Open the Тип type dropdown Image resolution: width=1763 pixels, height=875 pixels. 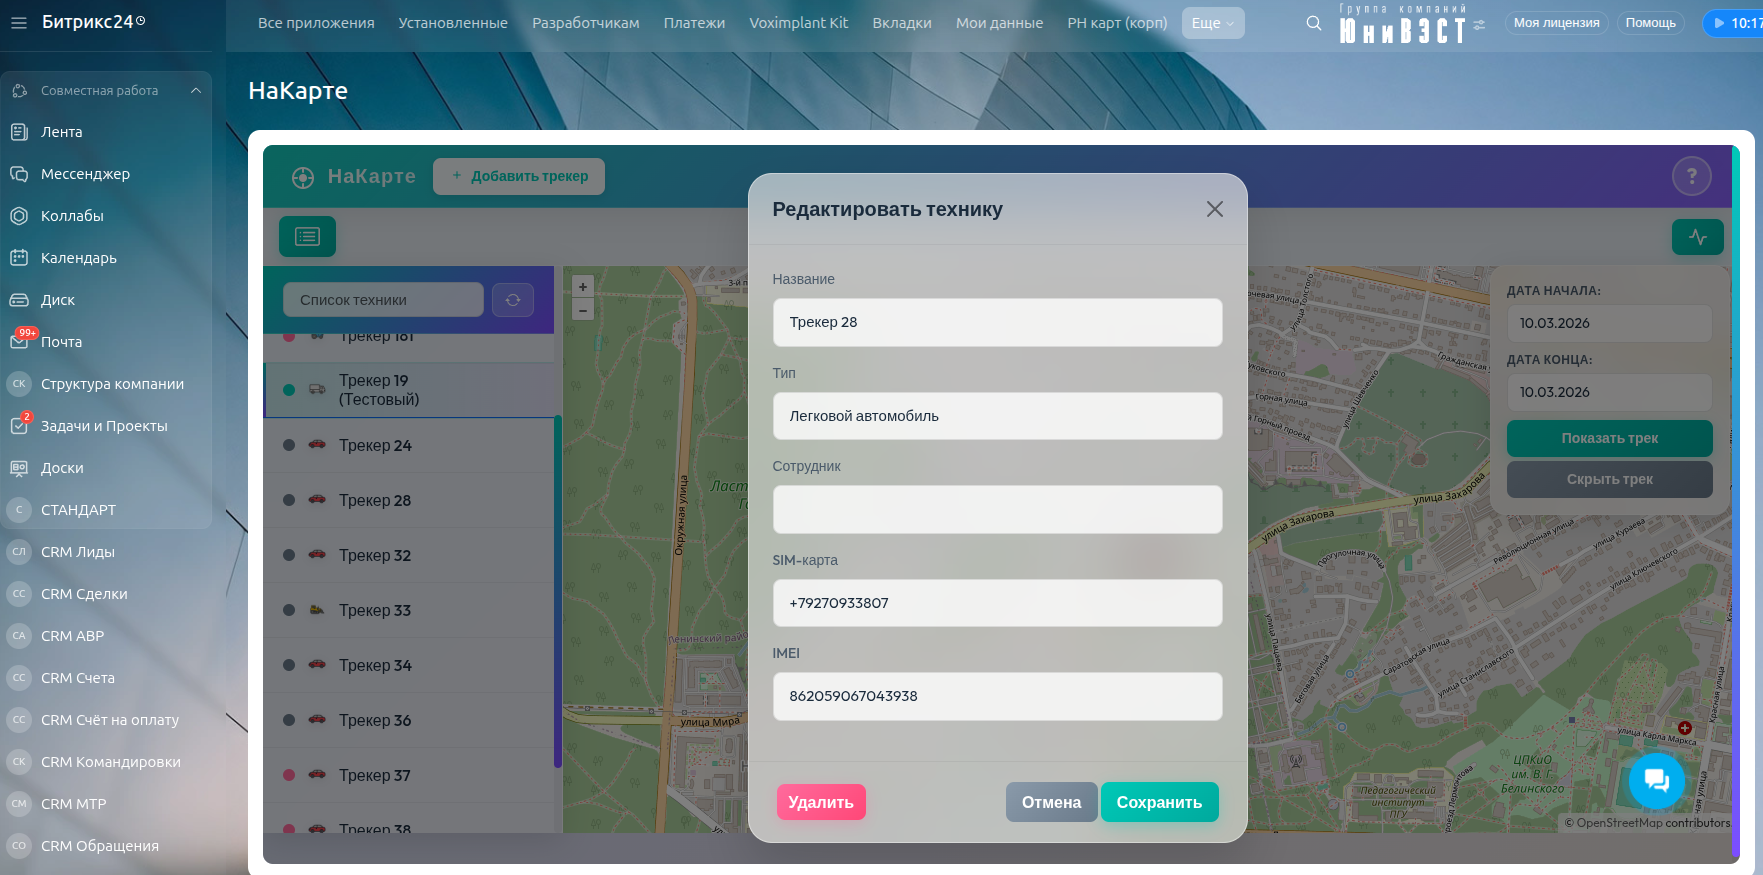997,416
